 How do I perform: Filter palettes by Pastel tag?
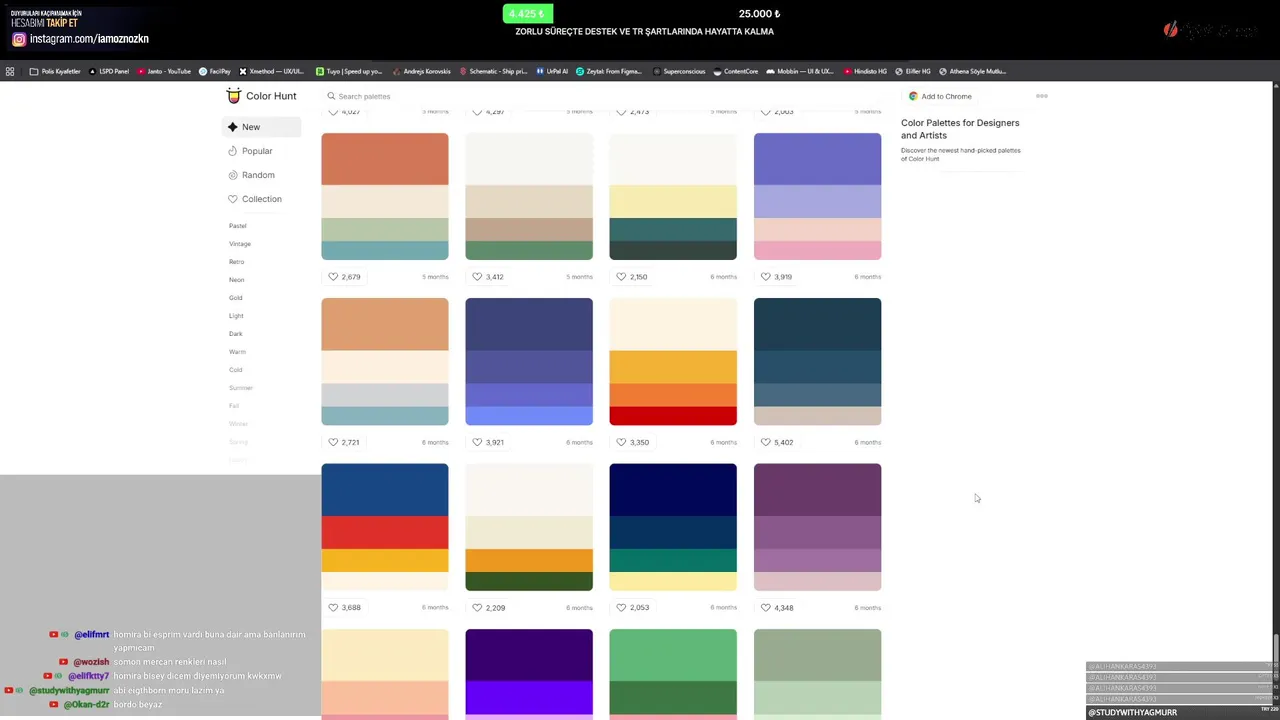[x=238, y=226]
